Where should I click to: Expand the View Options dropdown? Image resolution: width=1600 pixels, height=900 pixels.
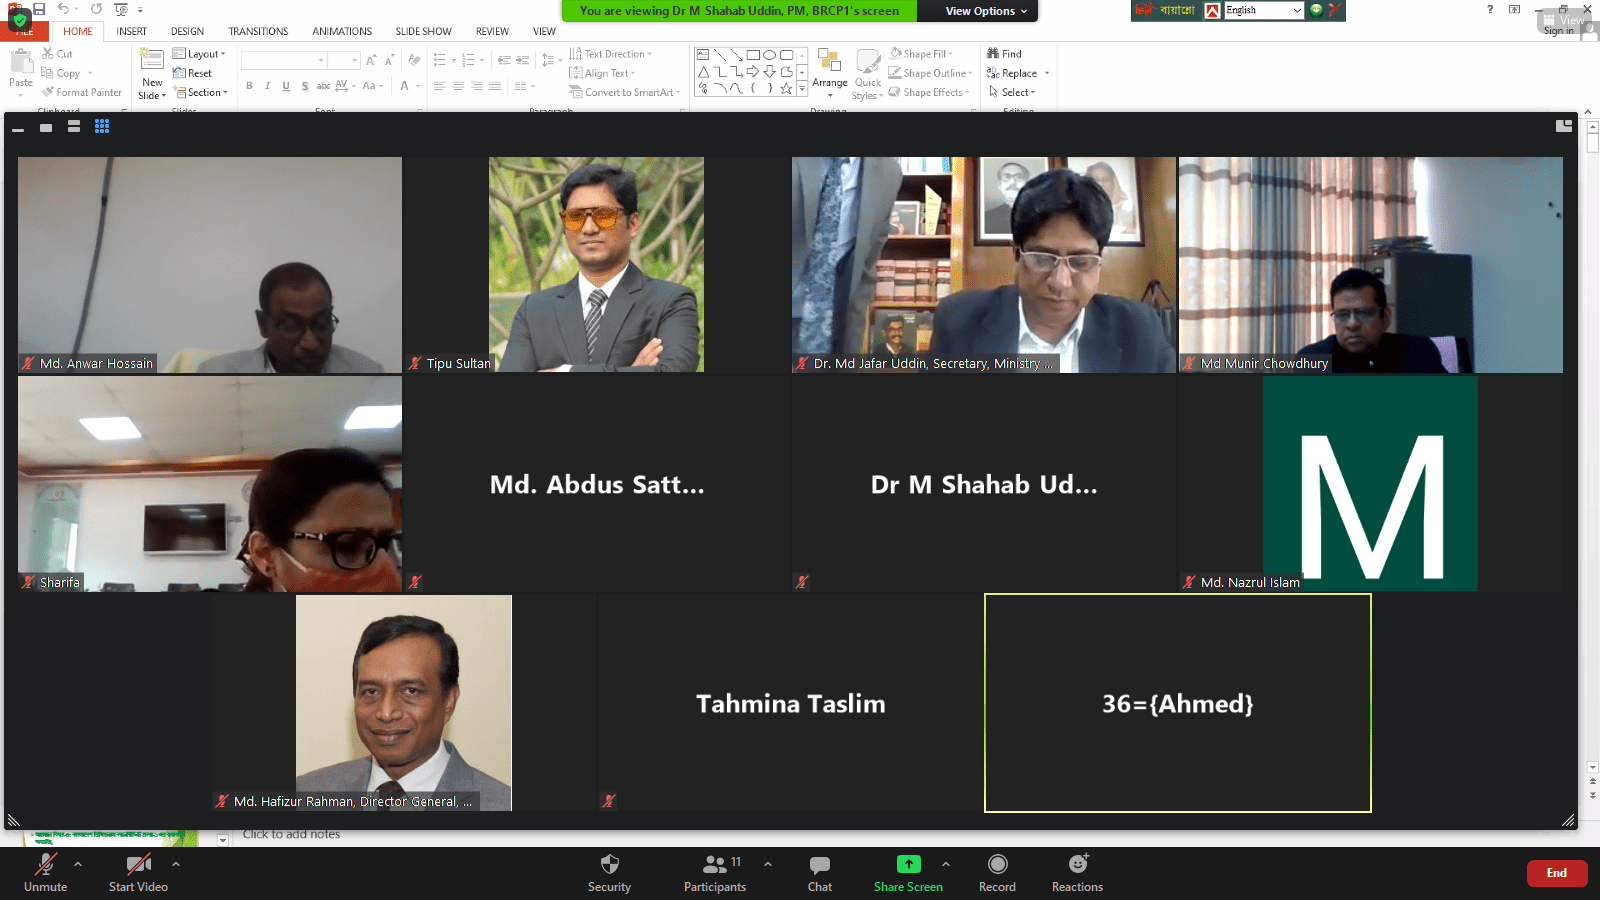click(x=986, y=11)
